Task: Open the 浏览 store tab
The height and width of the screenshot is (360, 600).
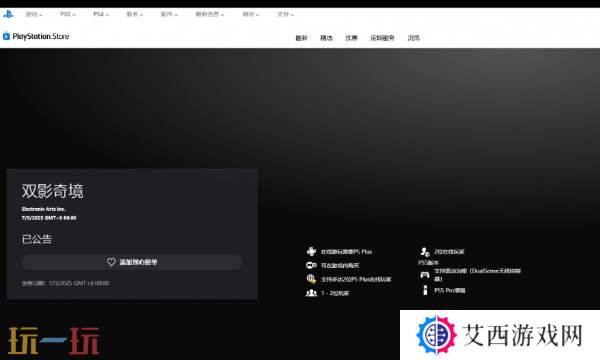Action: (414, 38)
